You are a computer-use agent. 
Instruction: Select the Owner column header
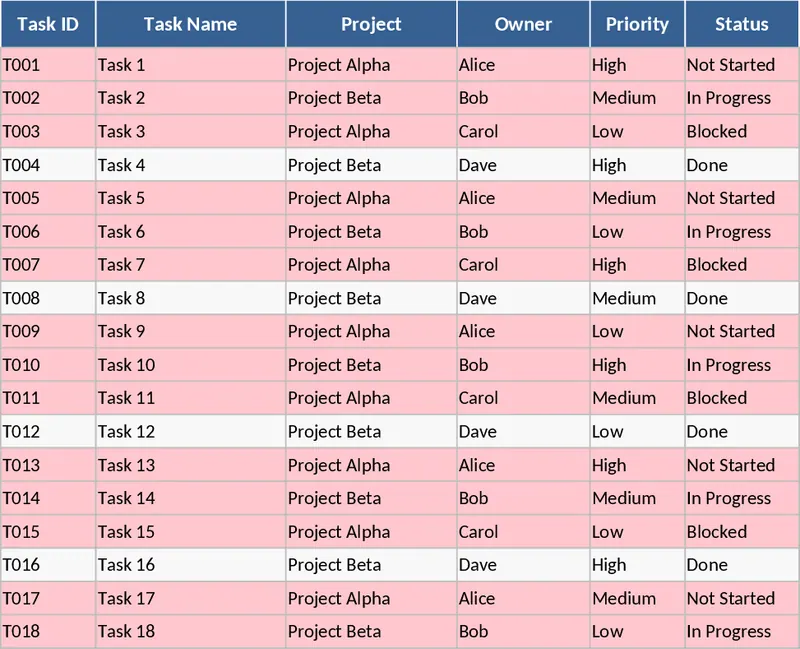click(523, 24)
